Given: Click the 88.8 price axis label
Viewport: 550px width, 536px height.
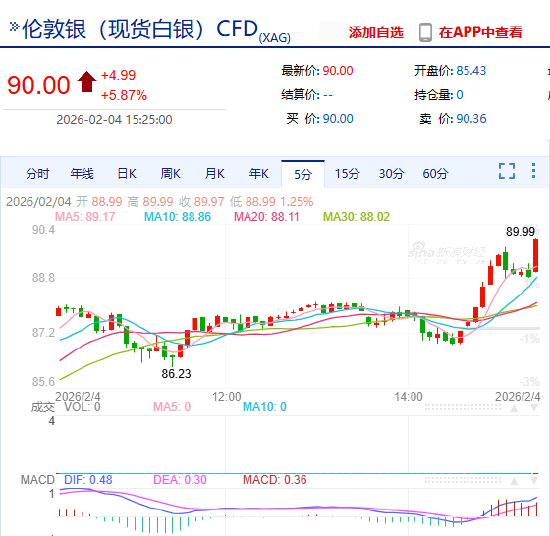Looking at the screenshot, I should pyautogui.click(x=43, y=278).
